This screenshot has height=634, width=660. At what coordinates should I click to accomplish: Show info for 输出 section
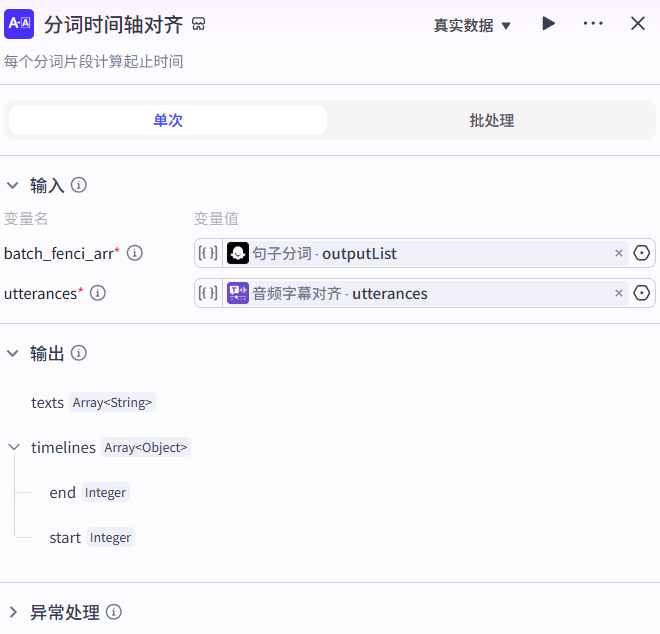pyautogui.click(x=79, y=353)
